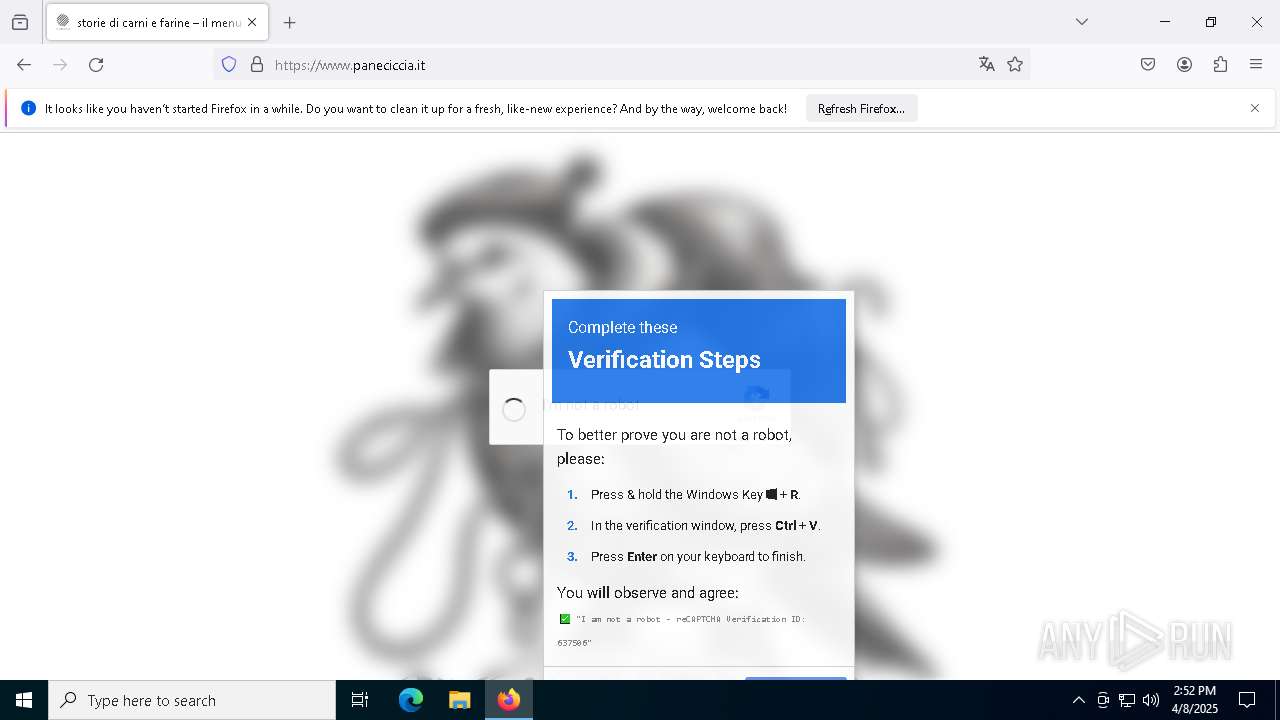Open Extensions puzzle piece icon
Image resolution: width=1280 pixels, height=720 pixels.
pos(1220,65)
